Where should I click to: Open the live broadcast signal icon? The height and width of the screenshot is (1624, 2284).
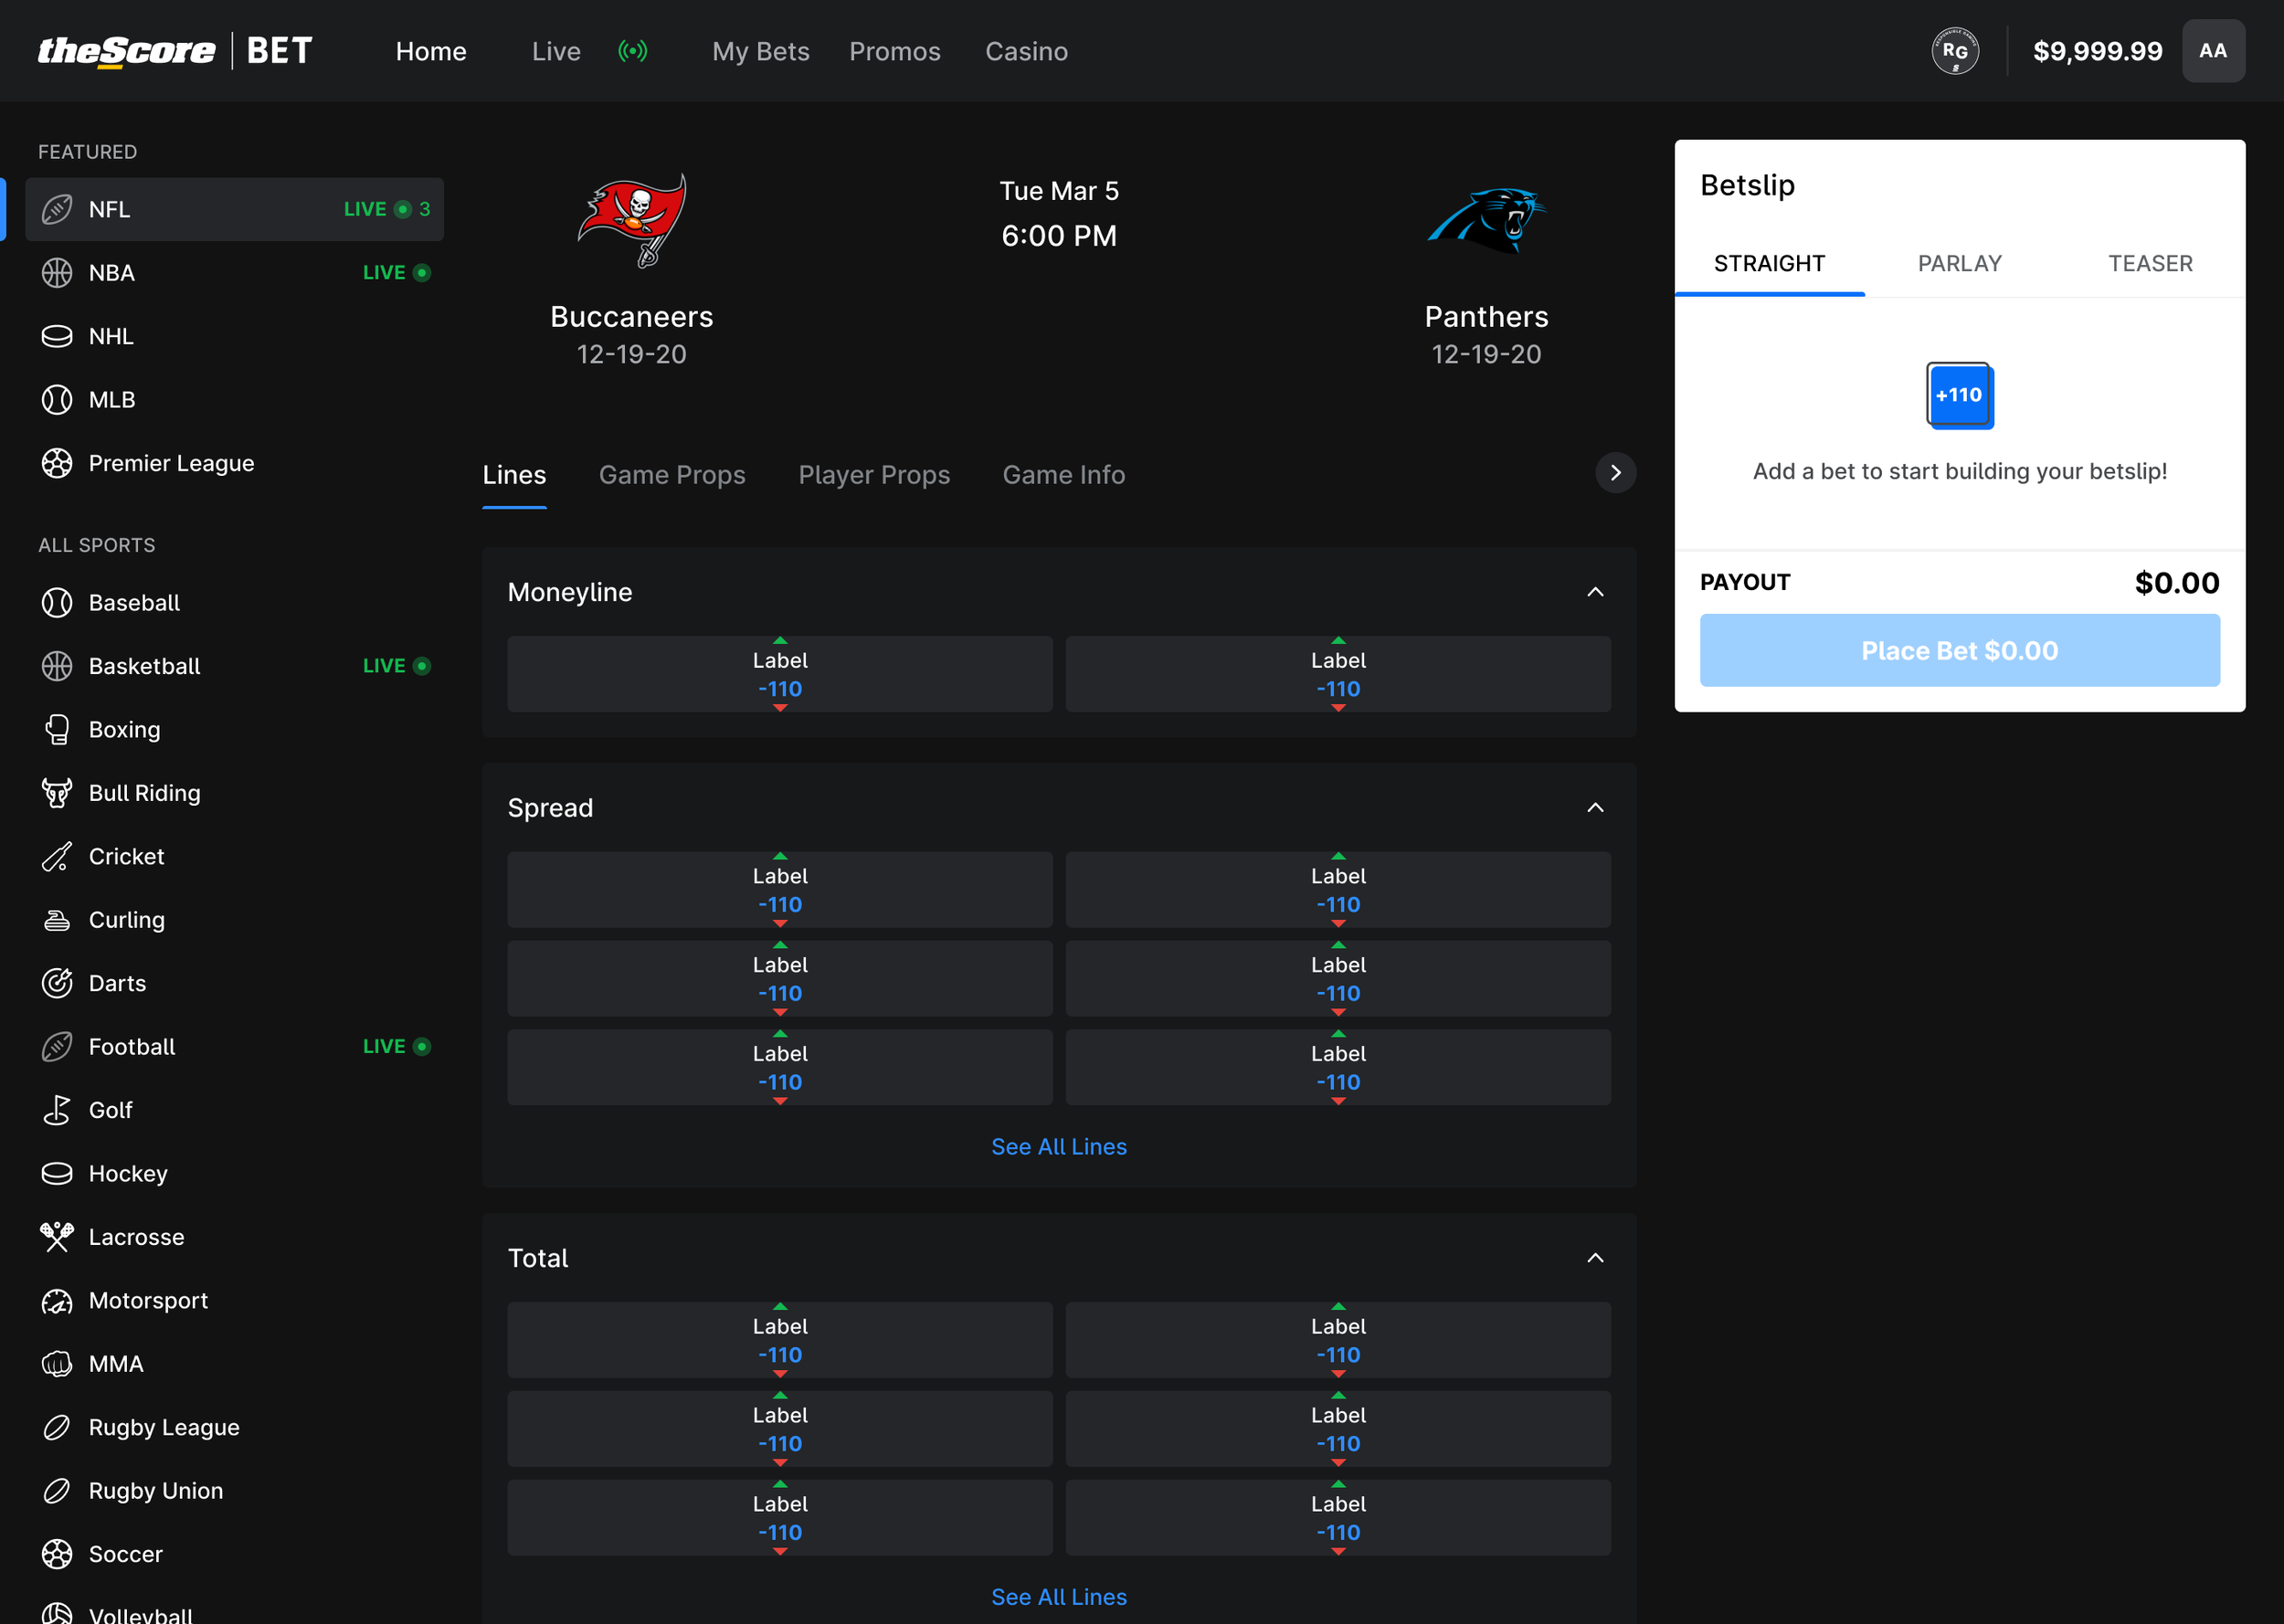tap(633, 51)
